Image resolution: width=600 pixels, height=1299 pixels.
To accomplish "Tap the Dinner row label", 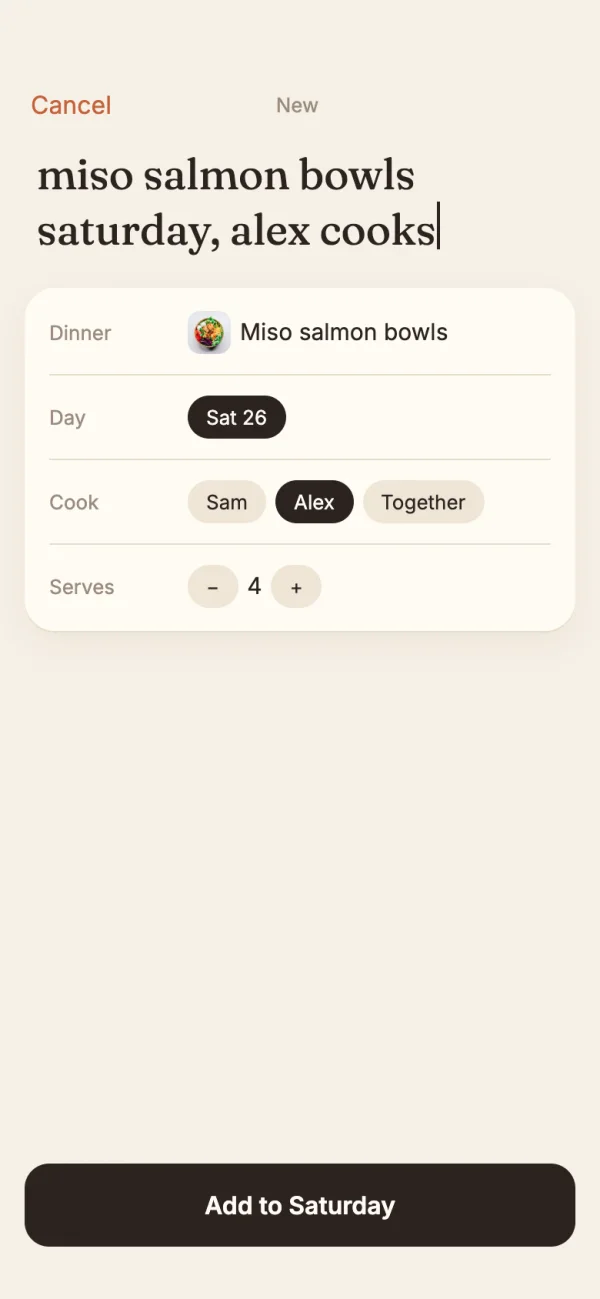I will (80, 333).
